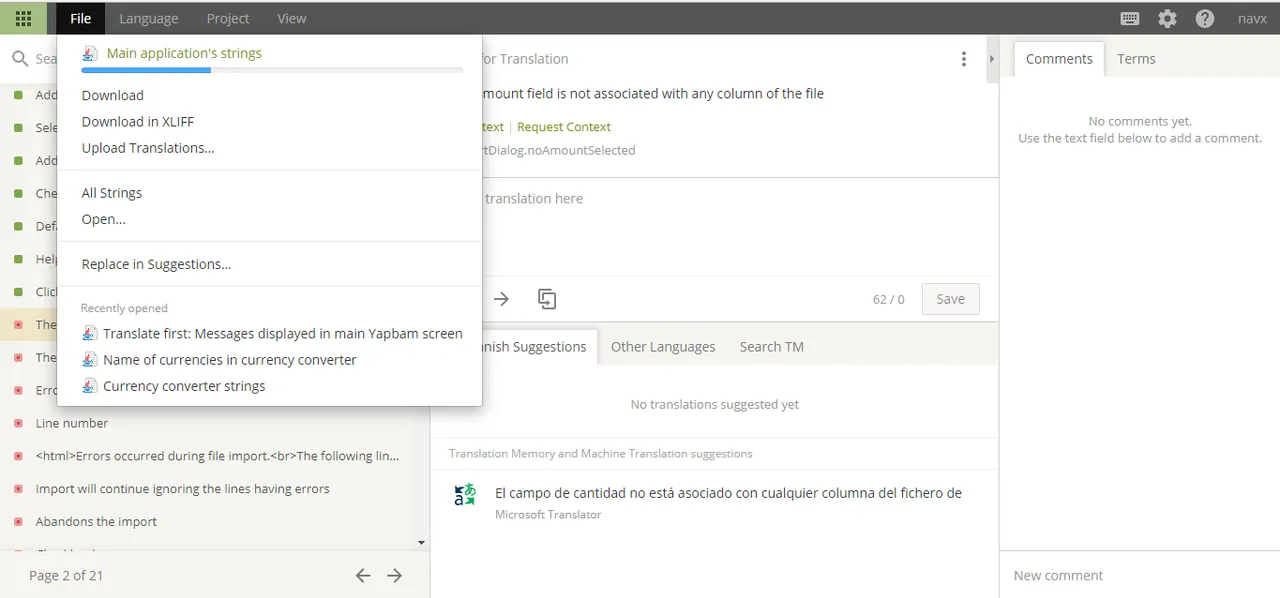Click red status dot beside Abandons the import
Image resolution: width=1280 pixels, height=598 pixels.
(18, 522)
